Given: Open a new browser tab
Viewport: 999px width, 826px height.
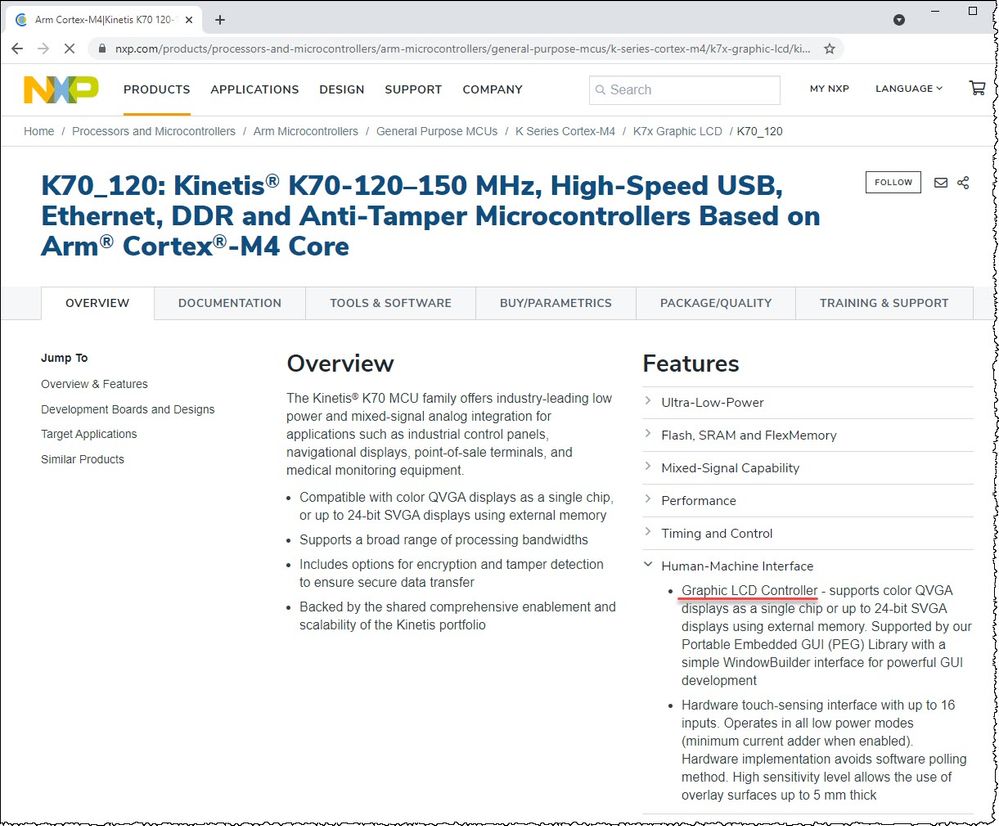Looking at the screenshot, I should point(220,20).
